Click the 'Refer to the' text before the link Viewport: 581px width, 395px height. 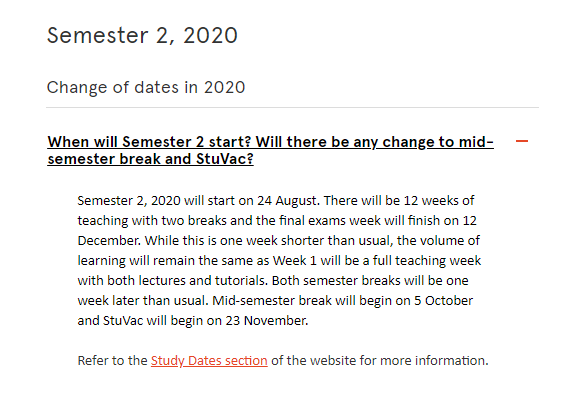(112, 361)
